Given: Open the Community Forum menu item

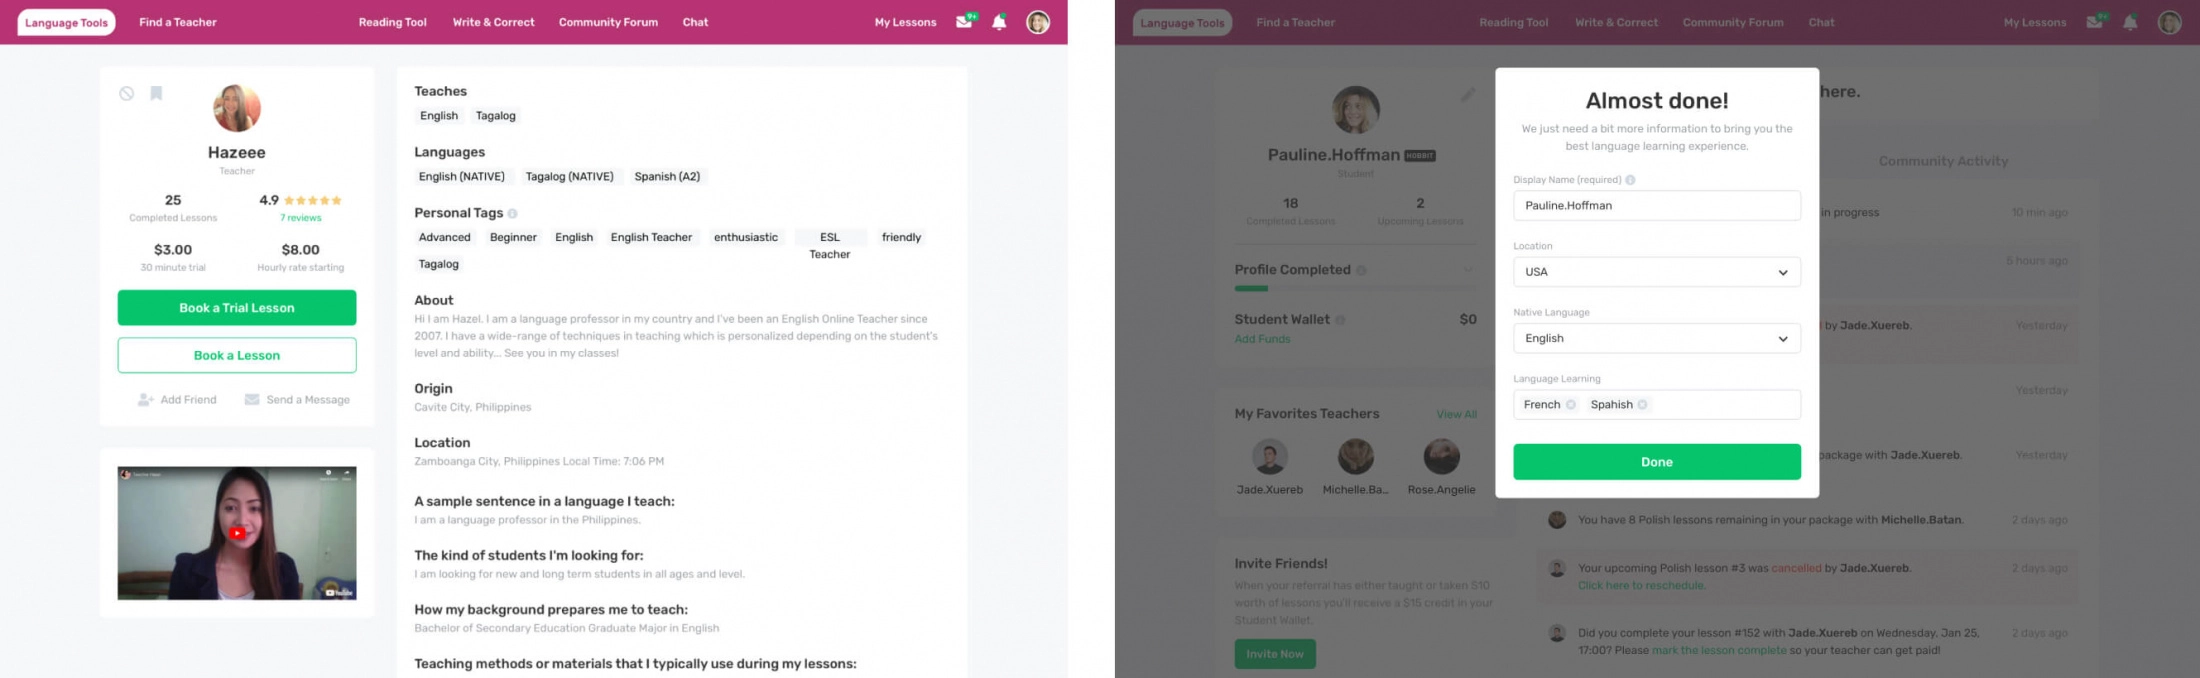Looking at the screenshot, I should (x=608, y=21).
